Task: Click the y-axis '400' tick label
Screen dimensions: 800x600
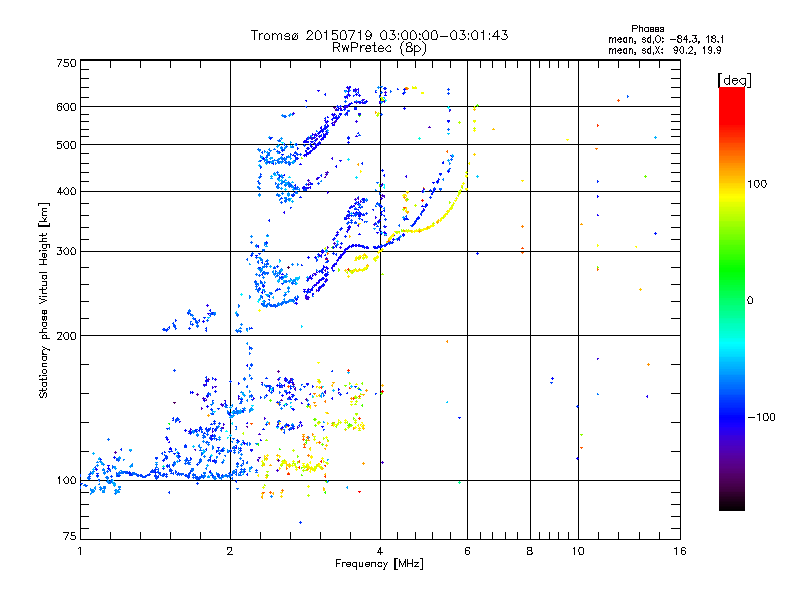Action: pos(66,191)
